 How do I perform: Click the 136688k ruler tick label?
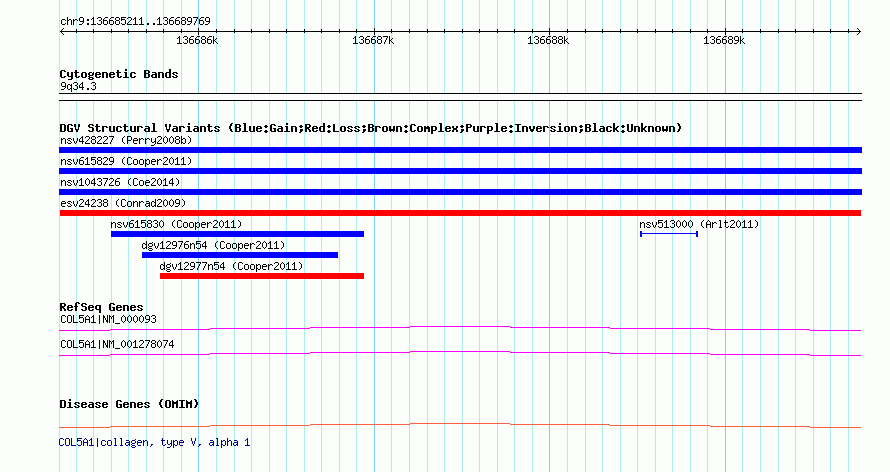548,40
